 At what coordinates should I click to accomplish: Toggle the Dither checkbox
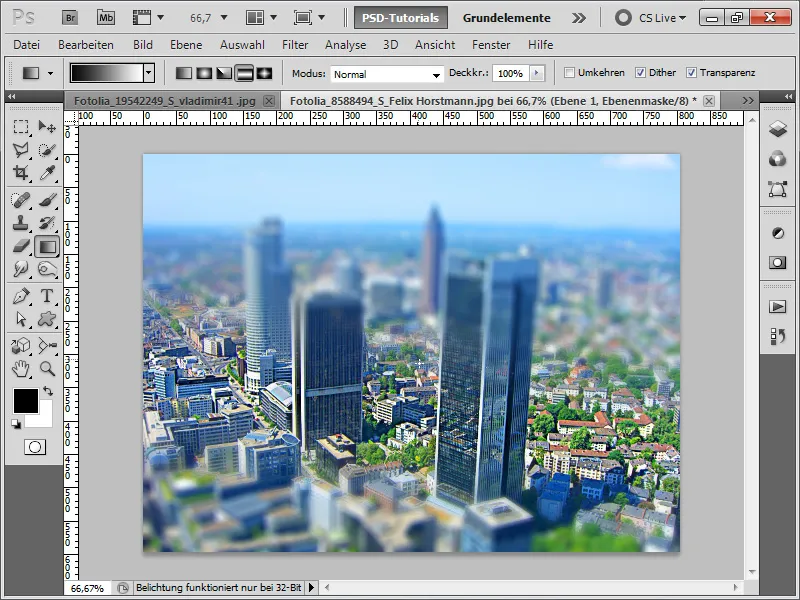pyautogui.click(x=640, y=73)
